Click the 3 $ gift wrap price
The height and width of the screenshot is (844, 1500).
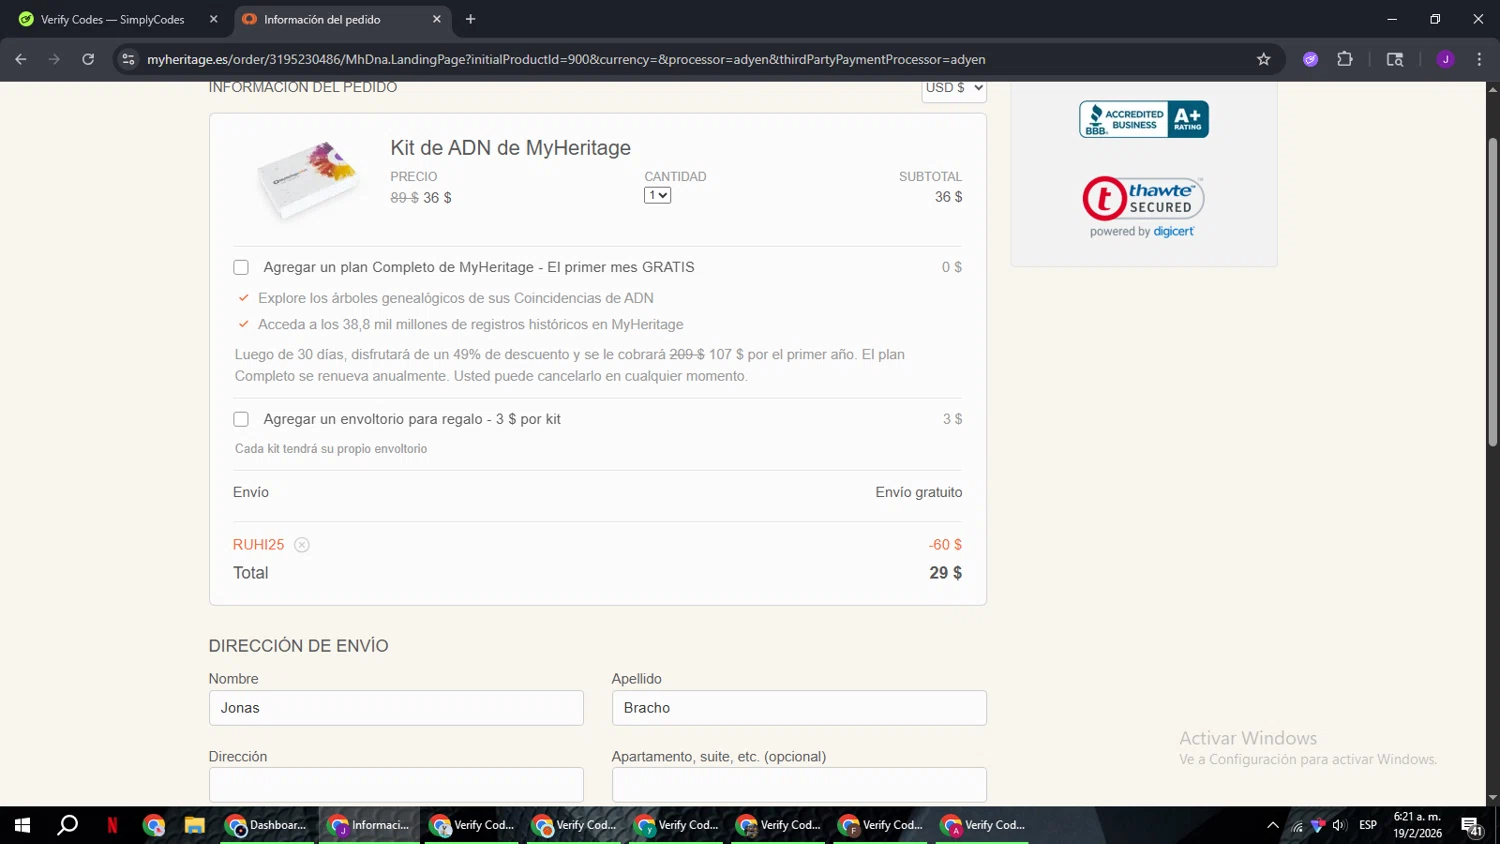point(953,419)
